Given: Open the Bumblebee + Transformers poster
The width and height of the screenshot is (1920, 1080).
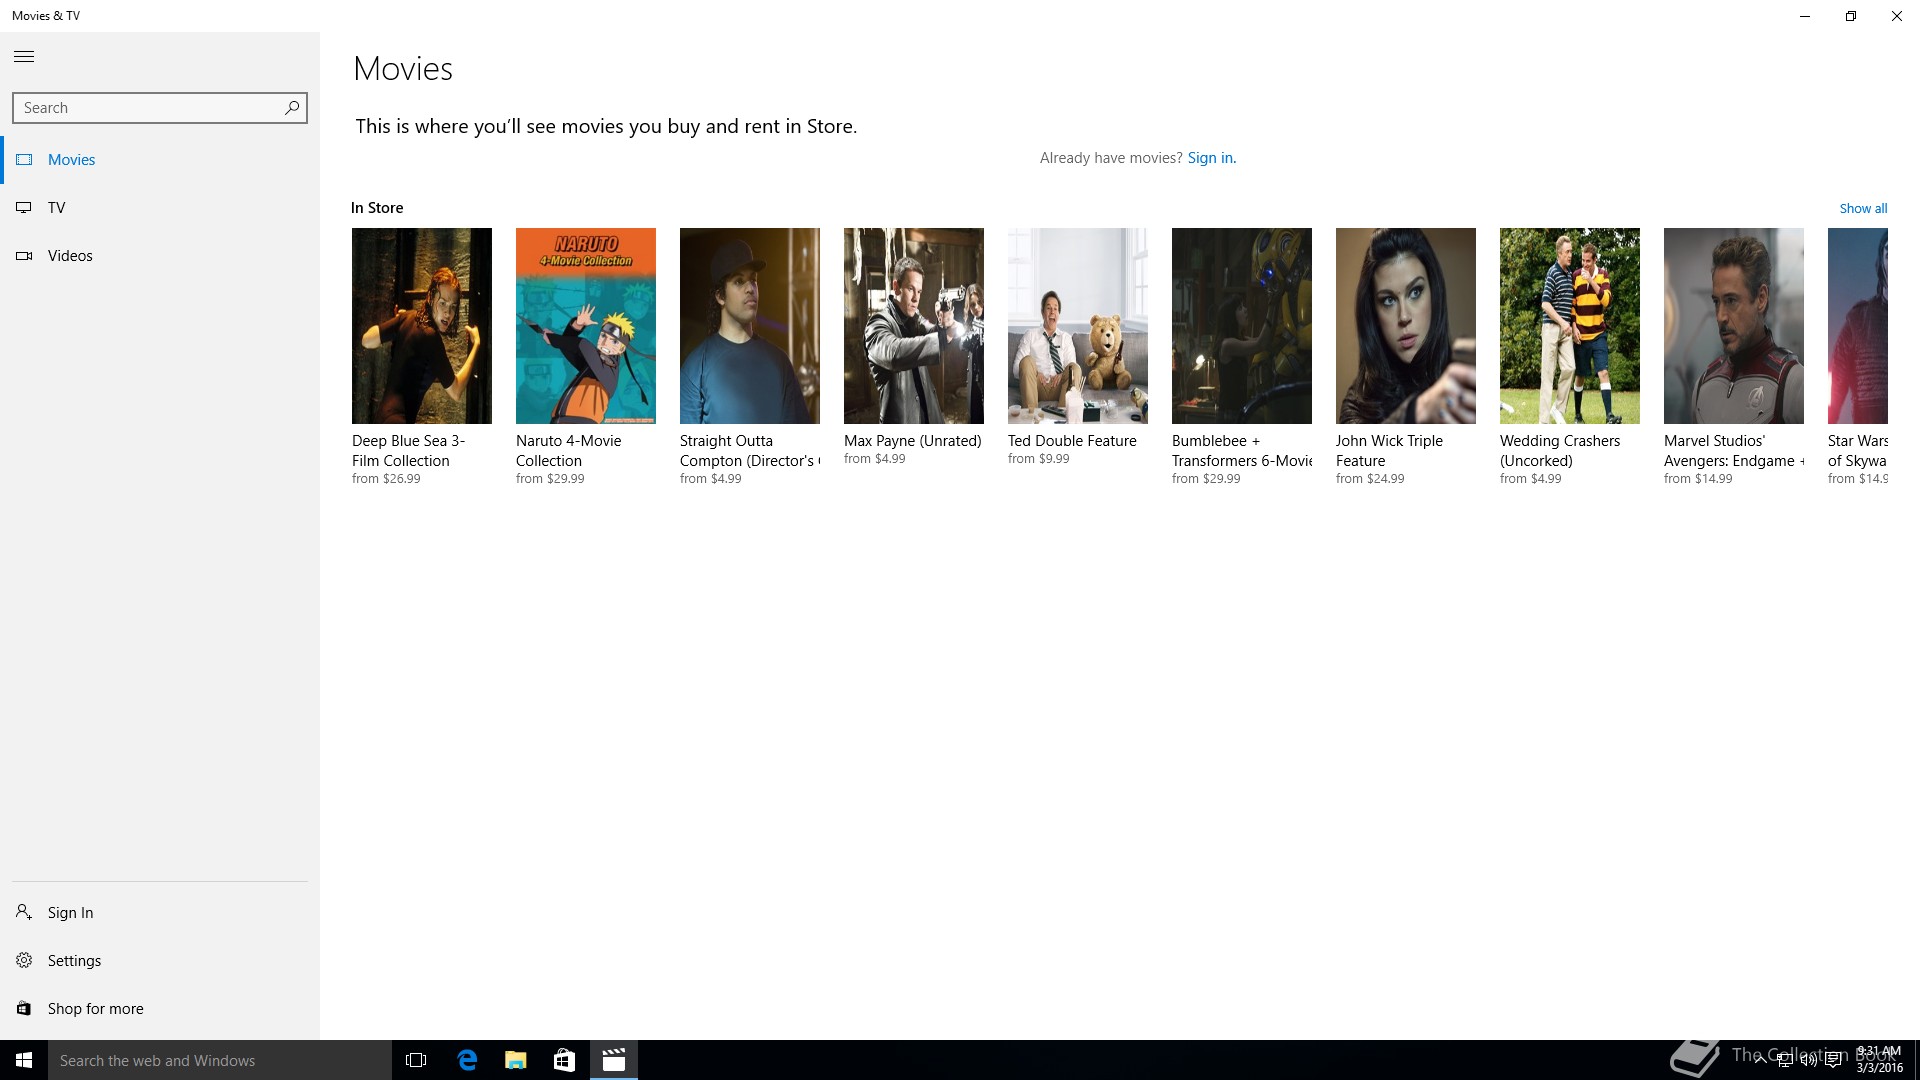Looking at the screenshot, I should (1242, 326).
